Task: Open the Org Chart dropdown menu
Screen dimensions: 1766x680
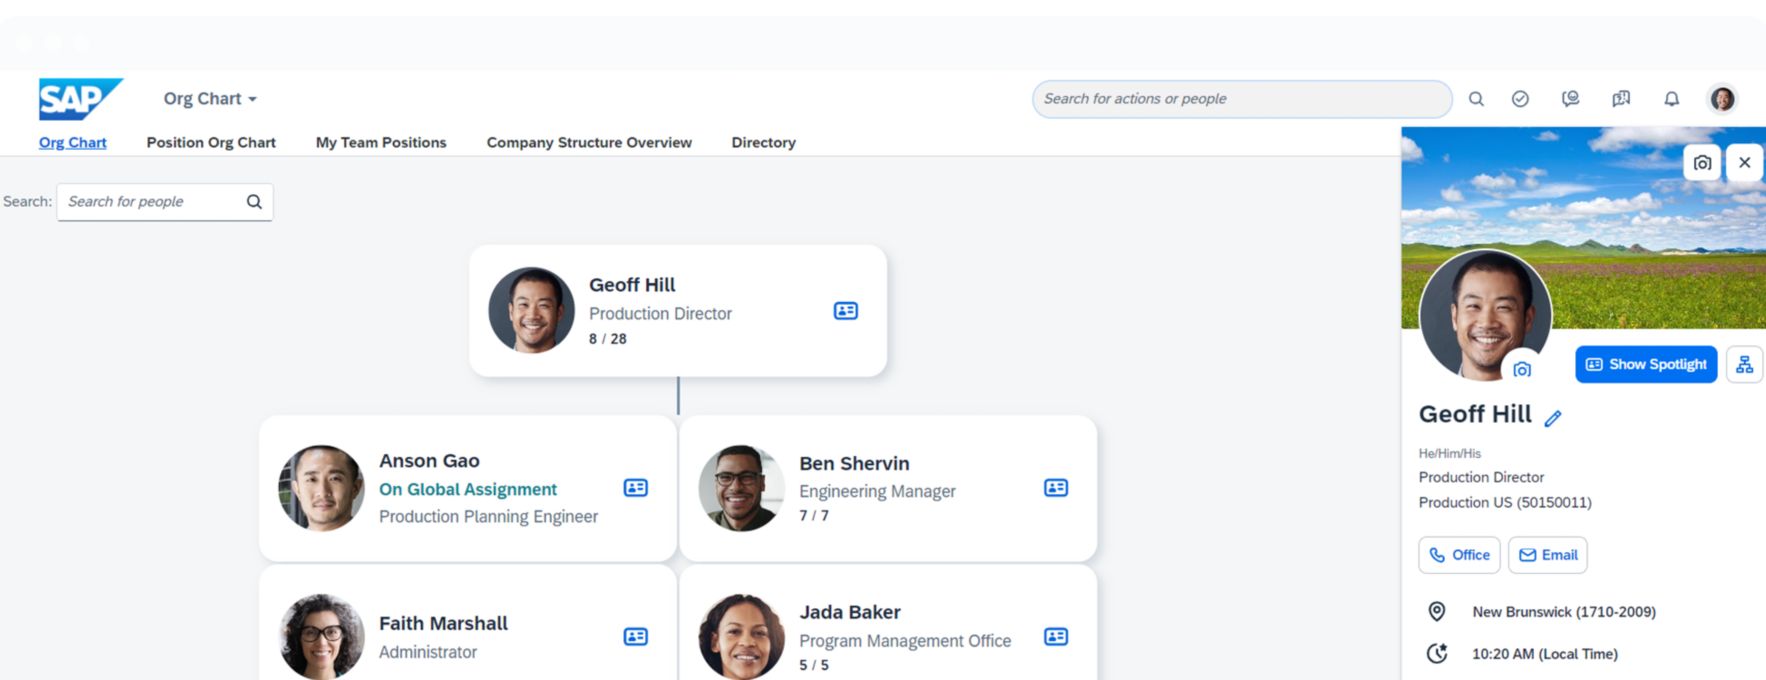Action: pos(210,99)
